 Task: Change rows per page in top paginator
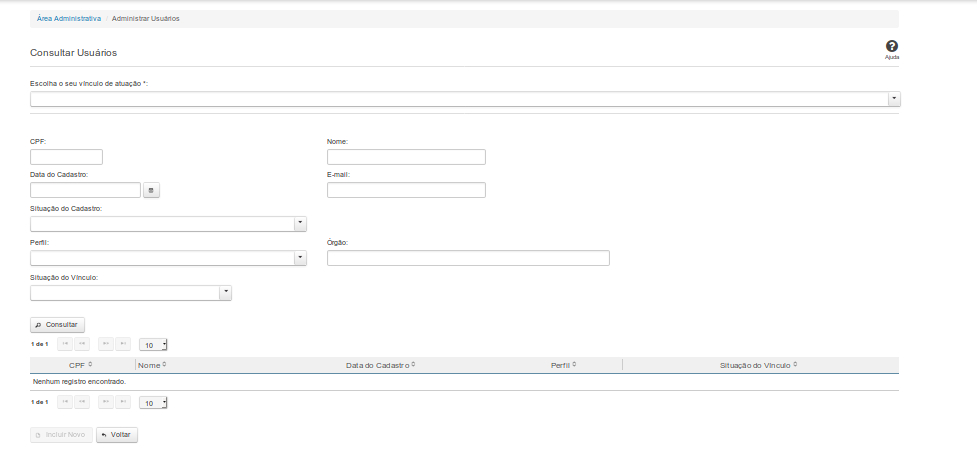point(153,345)
